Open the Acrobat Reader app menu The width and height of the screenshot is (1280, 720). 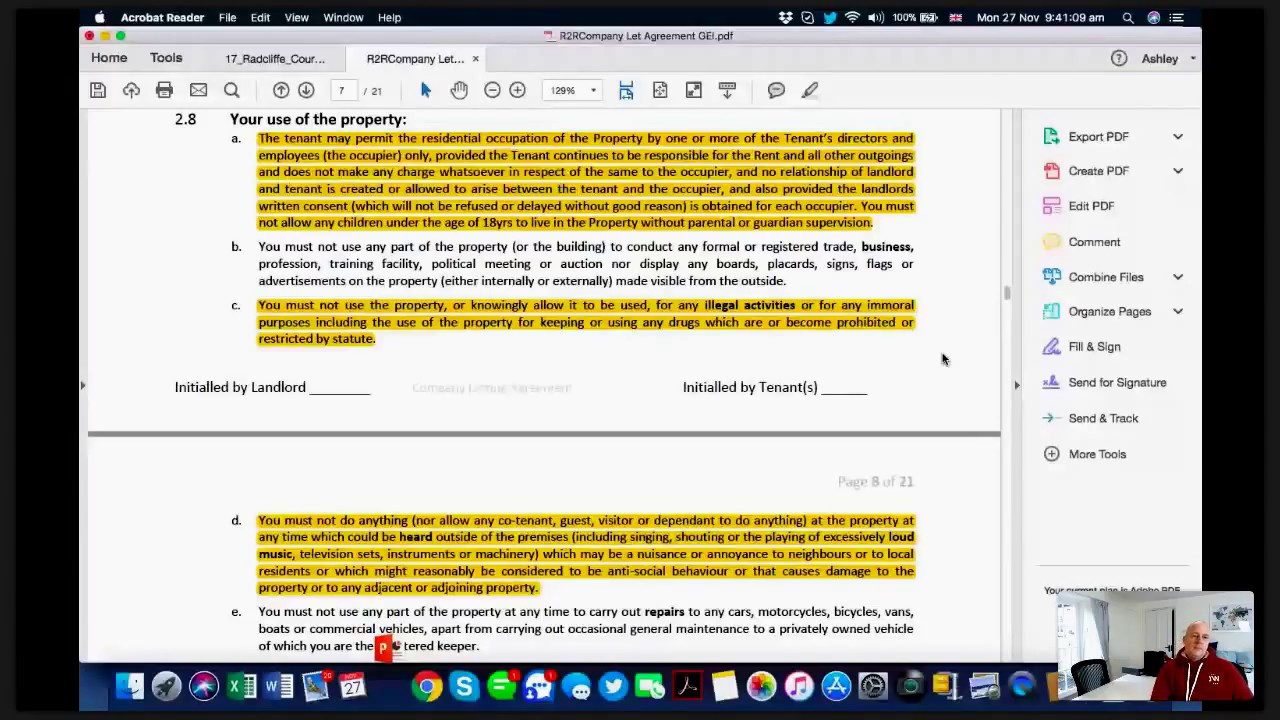point(162,17)
